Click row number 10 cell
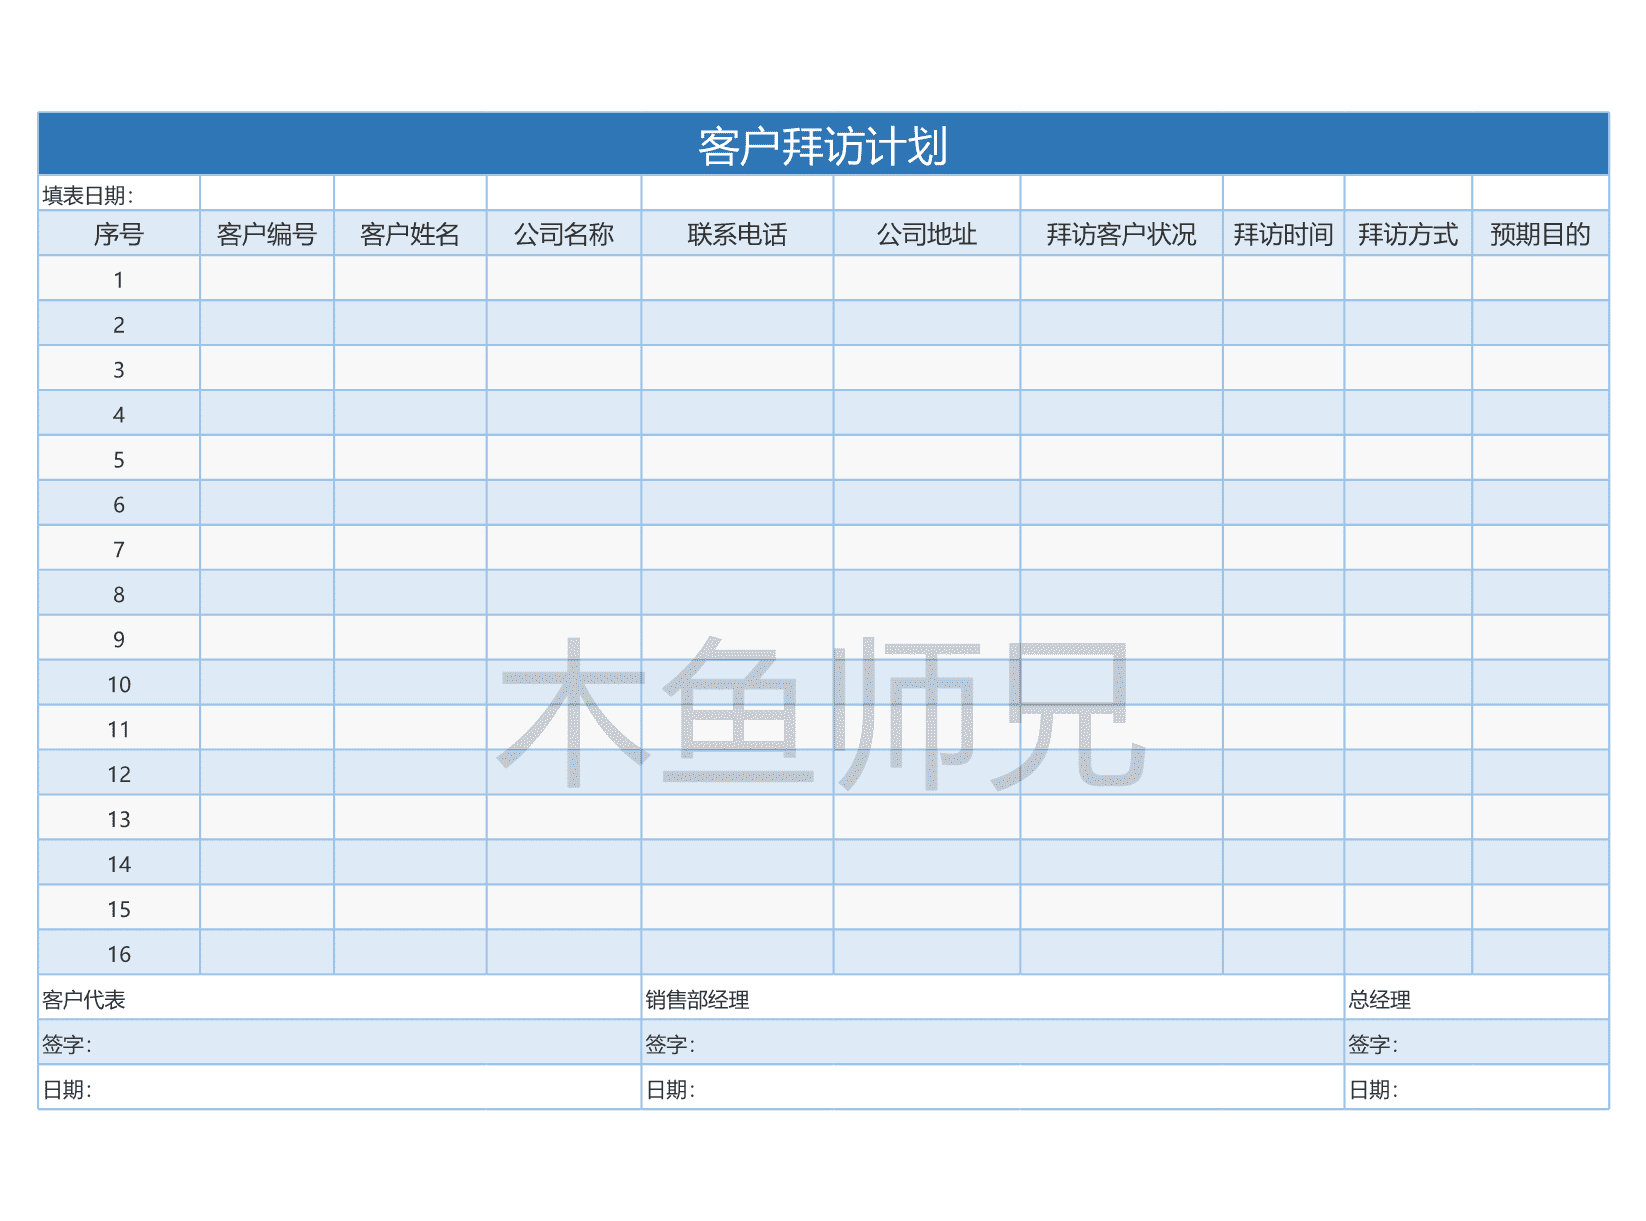This screenshot has width=1646, height=1221. (x=119, y=683)
